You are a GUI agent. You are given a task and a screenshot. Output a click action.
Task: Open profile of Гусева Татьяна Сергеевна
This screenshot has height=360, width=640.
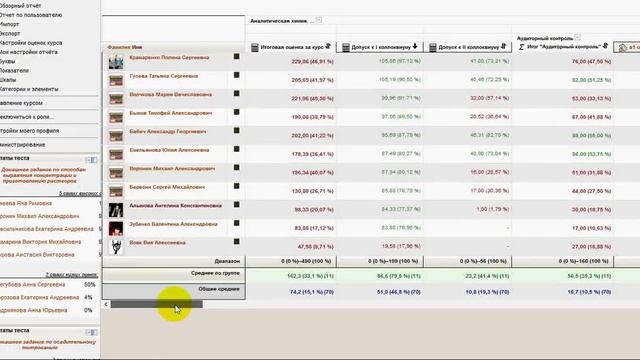[164, 76]
